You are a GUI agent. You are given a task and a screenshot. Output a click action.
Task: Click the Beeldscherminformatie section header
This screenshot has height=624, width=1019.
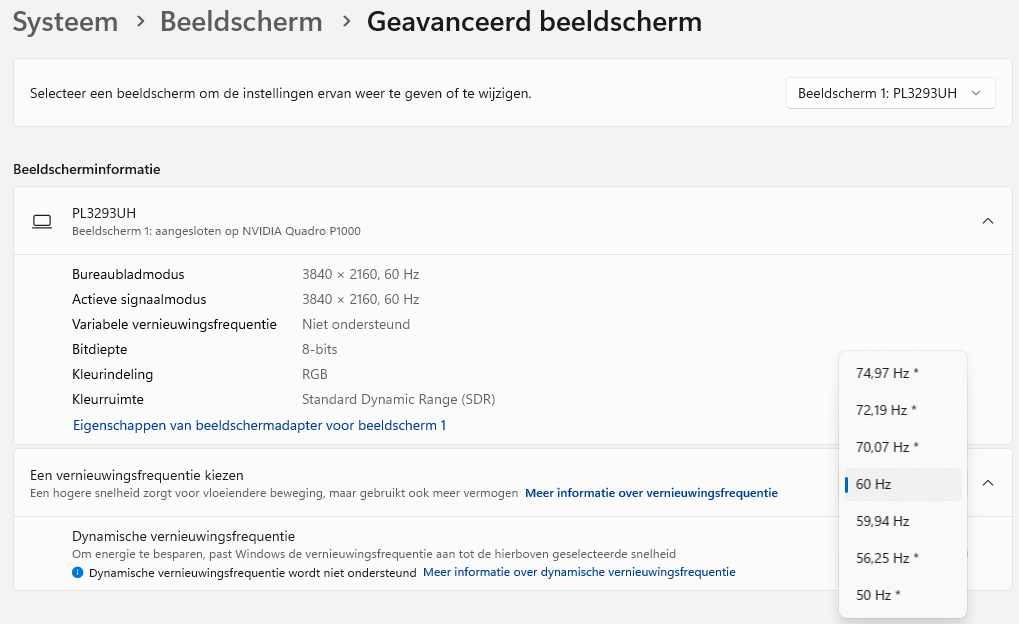[85, 169]
